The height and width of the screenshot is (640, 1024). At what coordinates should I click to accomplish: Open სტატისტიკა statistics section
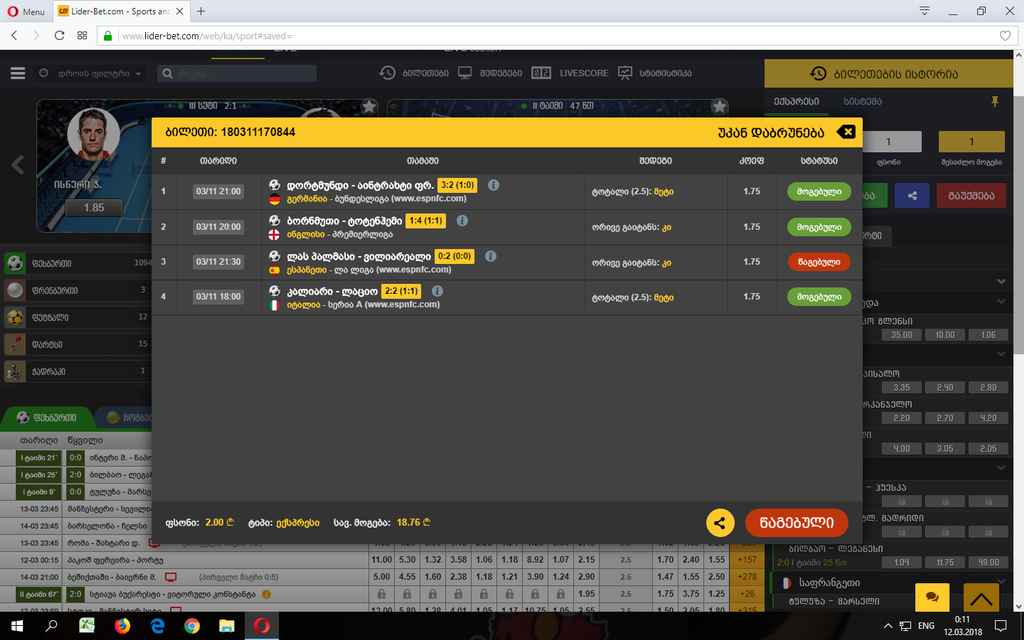tap(655, 73)
